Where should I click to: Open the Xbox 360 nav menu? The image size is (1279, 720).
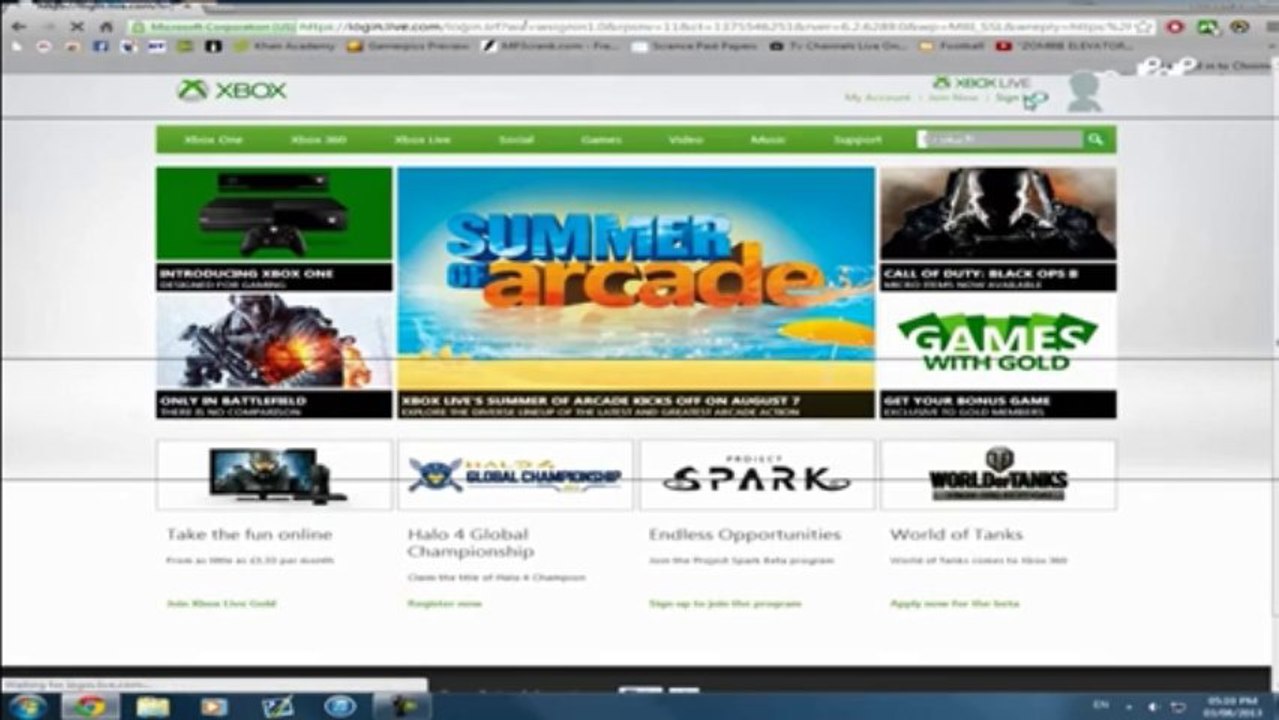(x=319, y=140)
